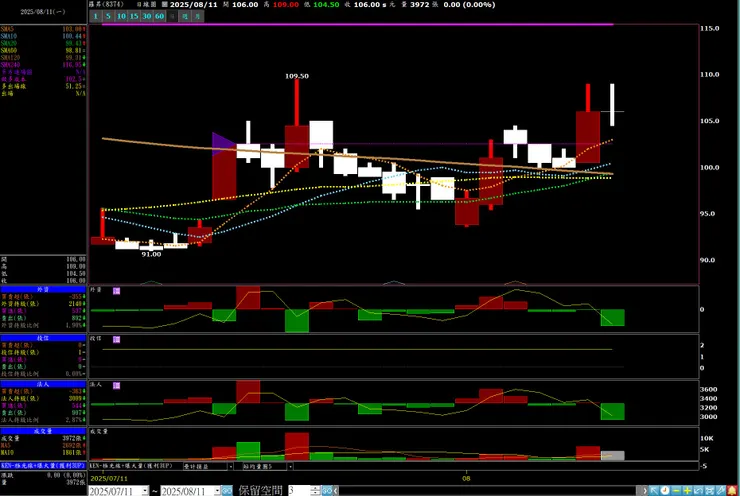The width and height of the screenshot is (740, 496).
Task: Click the highlighted KEN strategy label at left
Action: pyautogui.click(x=43, y=466)
